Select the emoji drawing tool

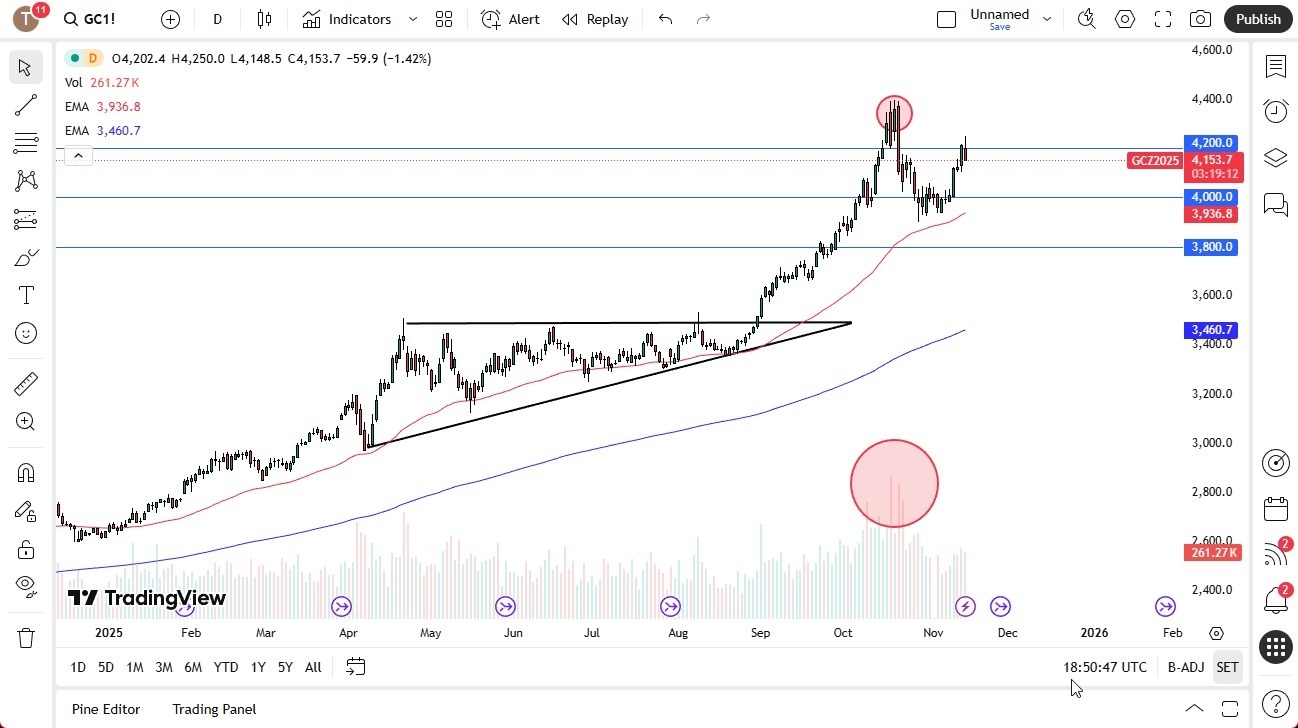pos(26,332)
